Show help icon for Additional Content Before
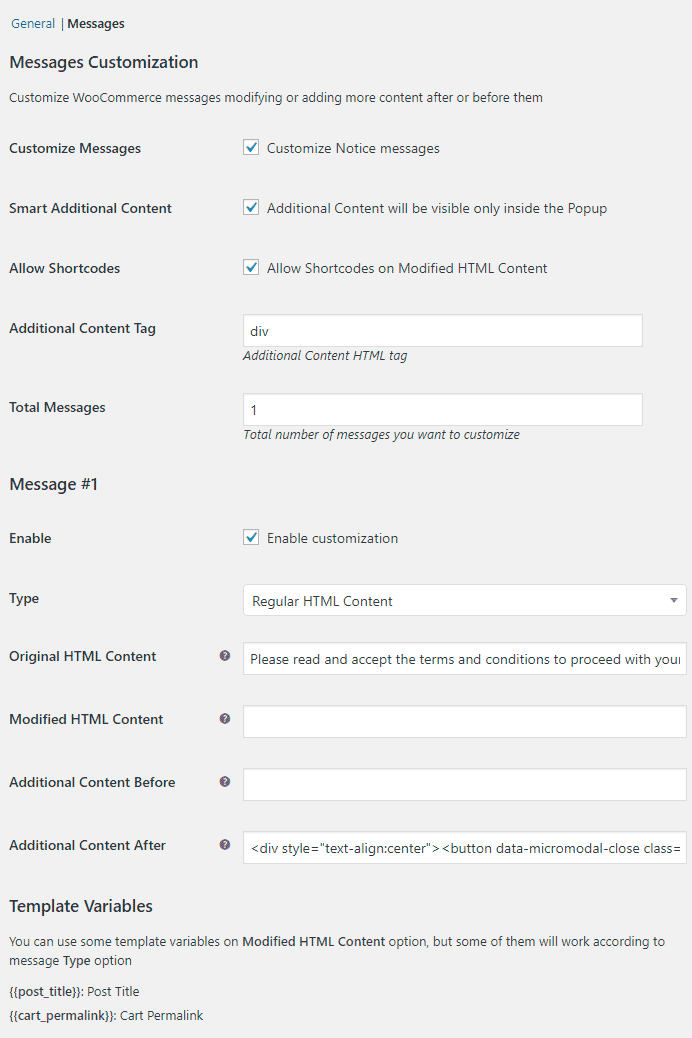This screenshot has height=1038, width=692. pos(225,781)
